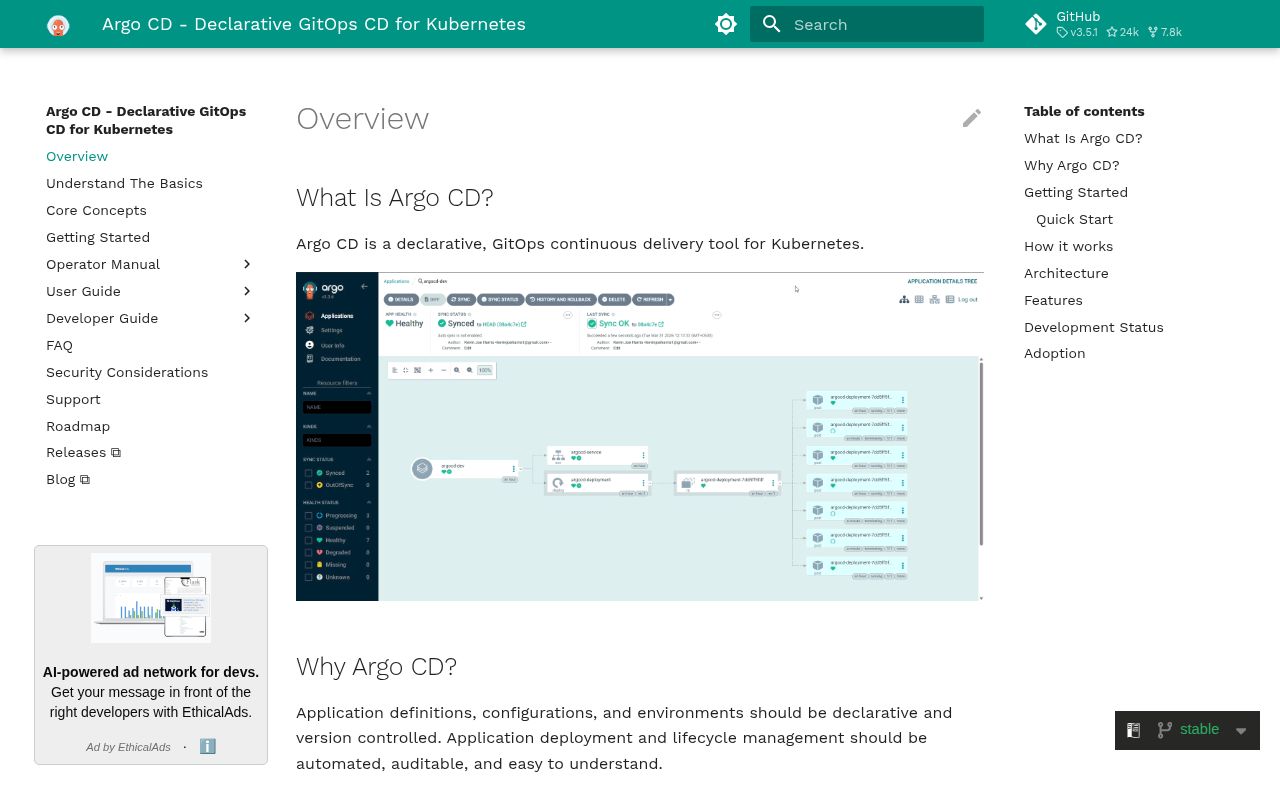Open the Overview nav item
Image resolution: width=1280 pixels, height=800 pixels.
(77, 156)
